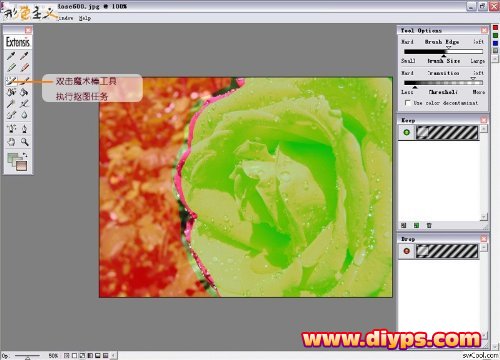The width and height of the screenshot is (500, 360).
Task: Select the red Drop eyedropper tool
Action: point(24,56)
